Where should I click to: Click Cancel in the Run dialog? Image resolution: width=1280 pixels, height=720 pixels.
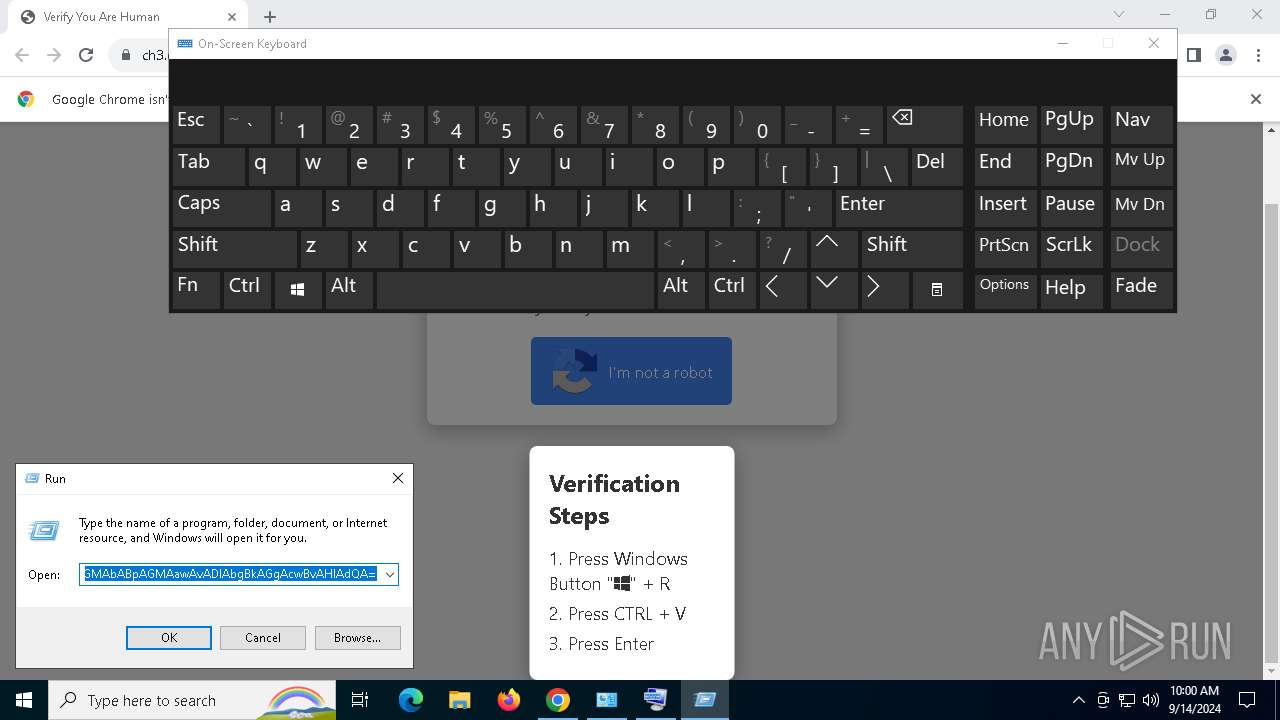(x=263, y=638)
